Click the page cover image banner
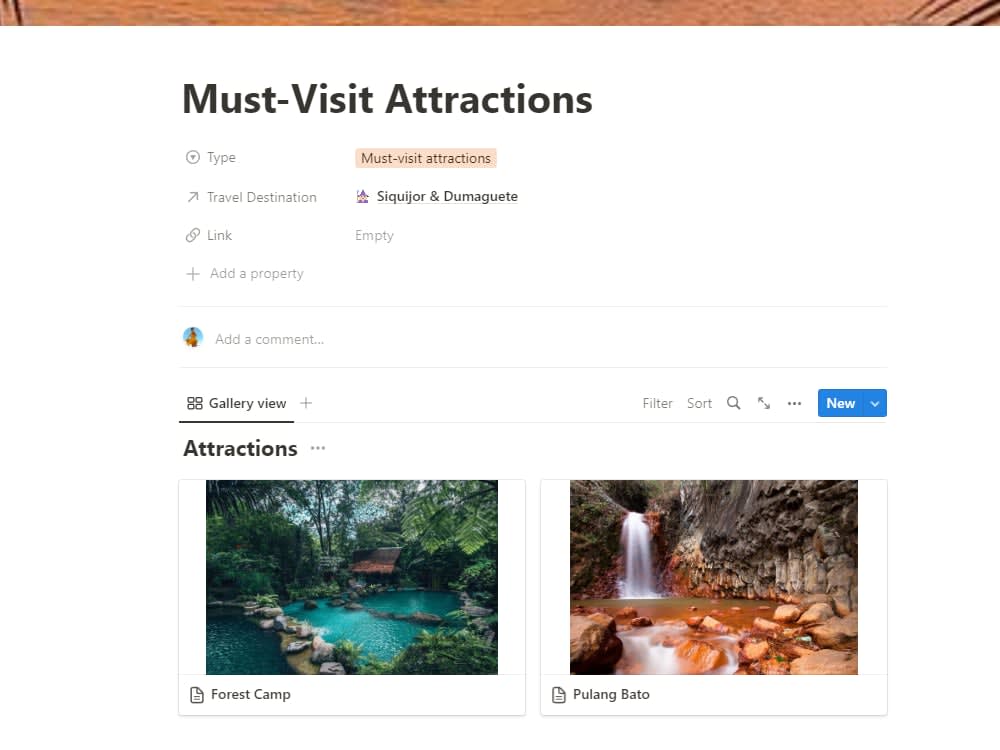This screenshot has height=750, width=1000. pos(500,13)
